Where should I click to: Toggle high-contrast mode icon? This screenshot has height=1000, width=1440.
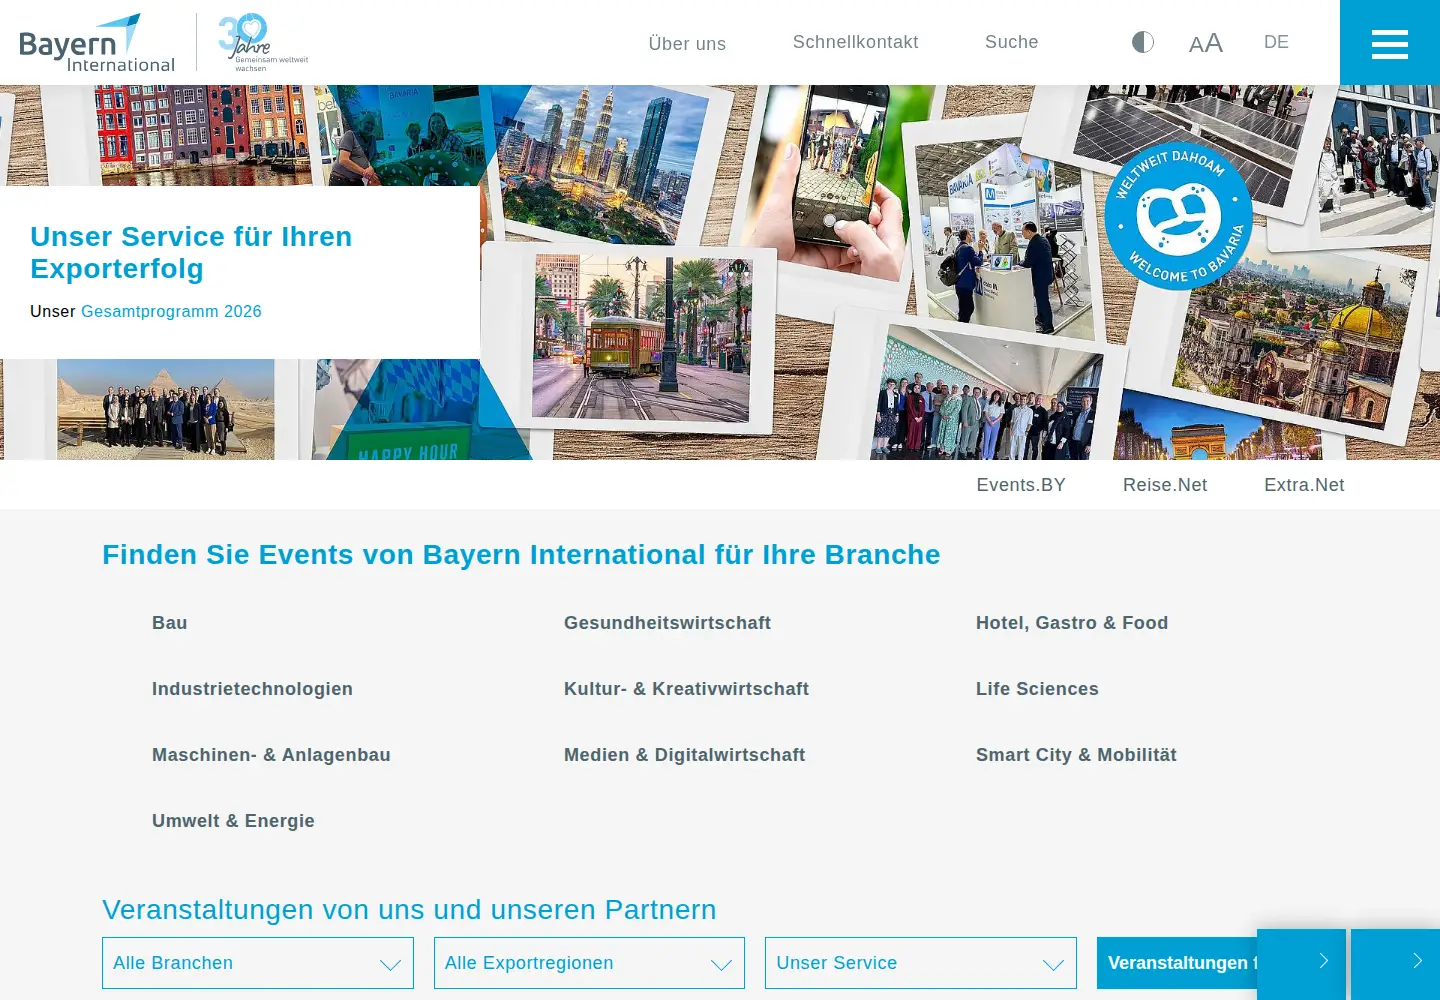click(1143, 42)
